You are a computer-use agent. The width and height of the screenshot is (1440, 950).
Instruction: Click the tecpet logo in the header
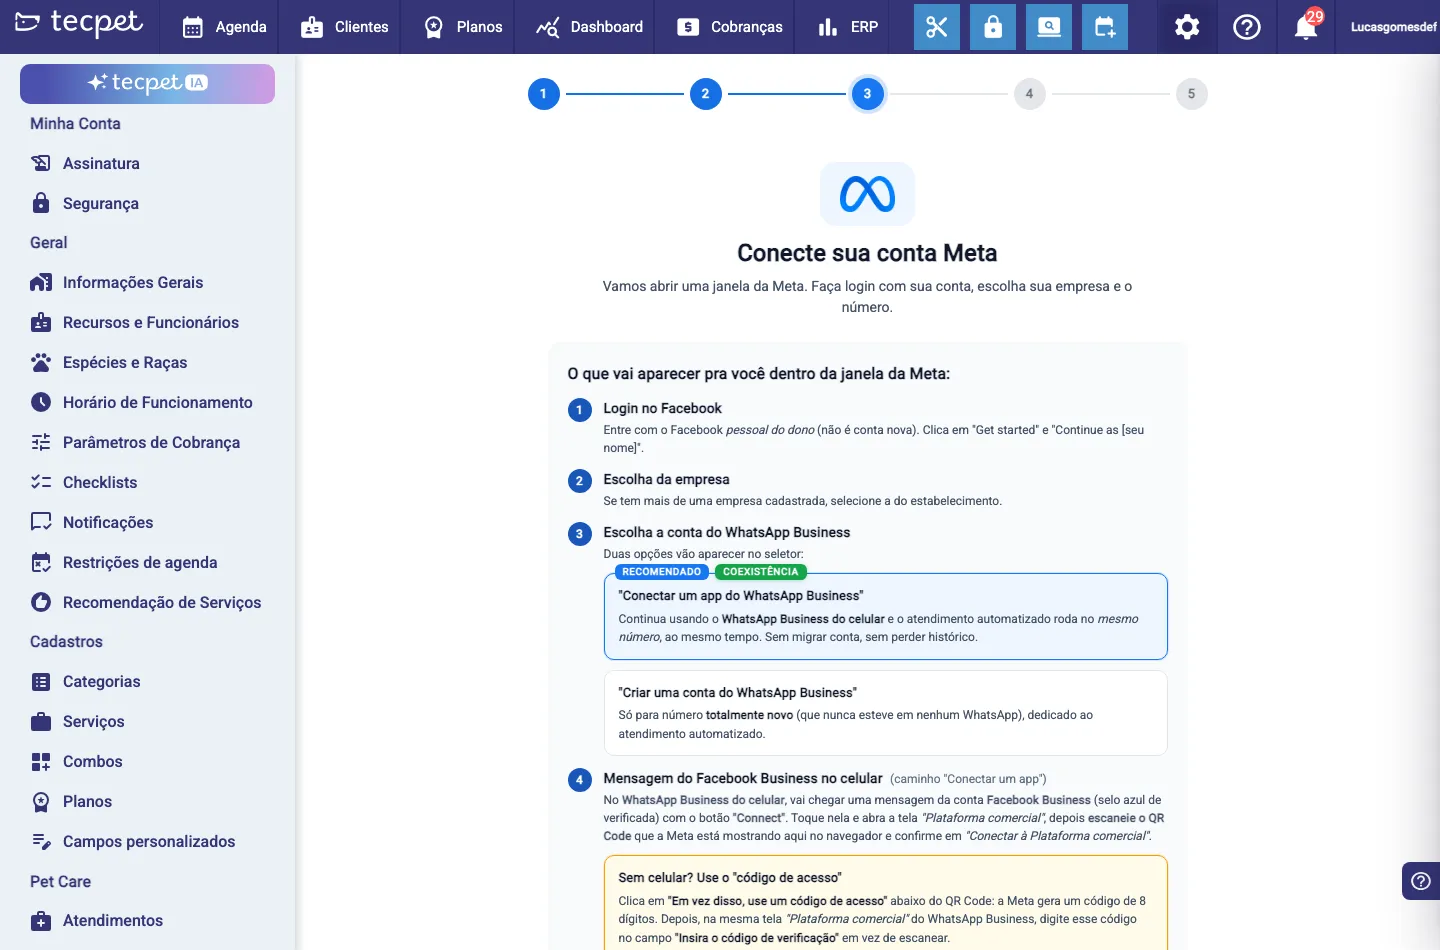pos(79,24)
